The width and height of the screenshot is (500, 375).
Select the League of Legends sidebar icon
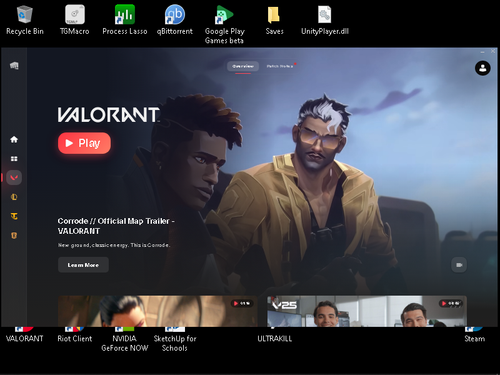click(x=14, y=197)
